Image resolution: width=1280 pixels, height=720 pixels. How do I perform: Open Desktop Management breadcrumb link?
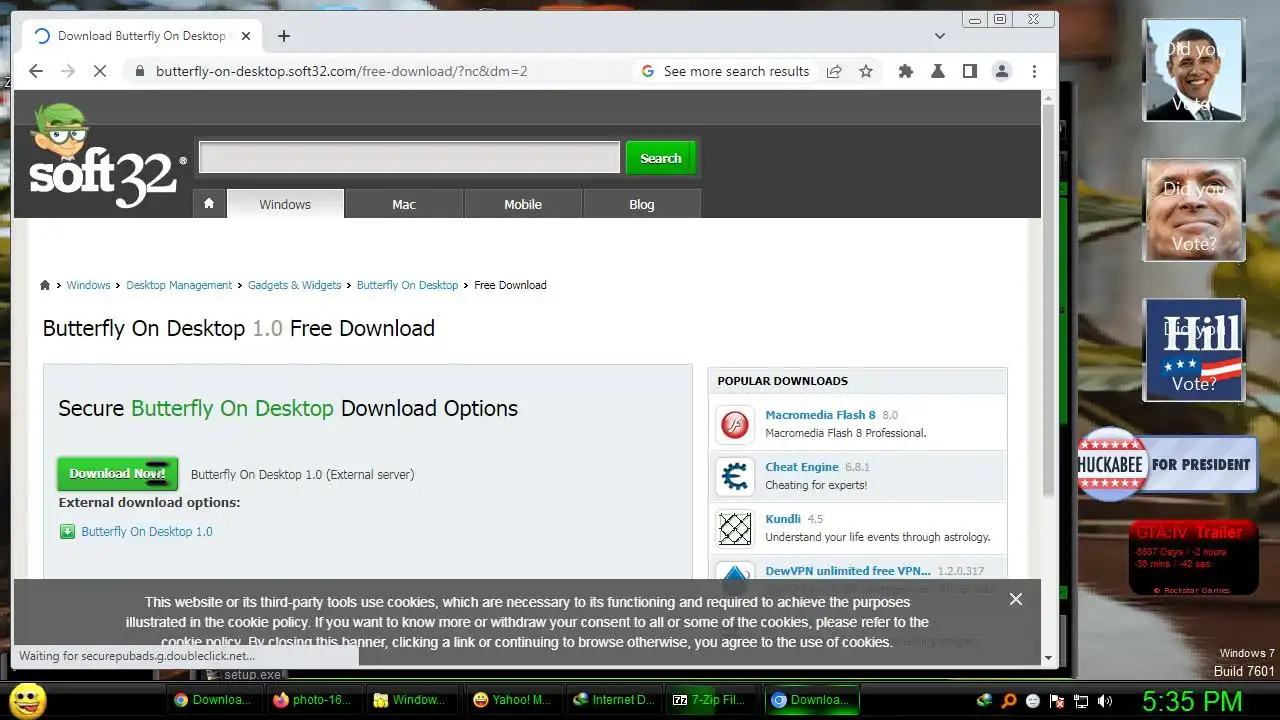tap(179, 285)
